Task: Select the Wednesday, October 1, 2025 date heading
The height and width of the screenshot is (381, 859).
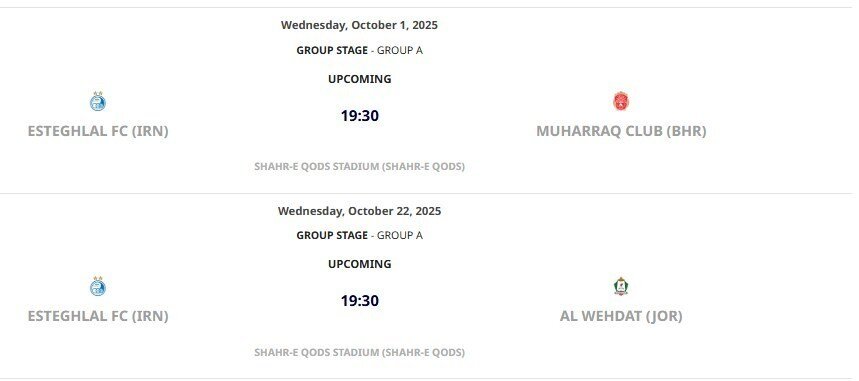Action: [359, 25]
